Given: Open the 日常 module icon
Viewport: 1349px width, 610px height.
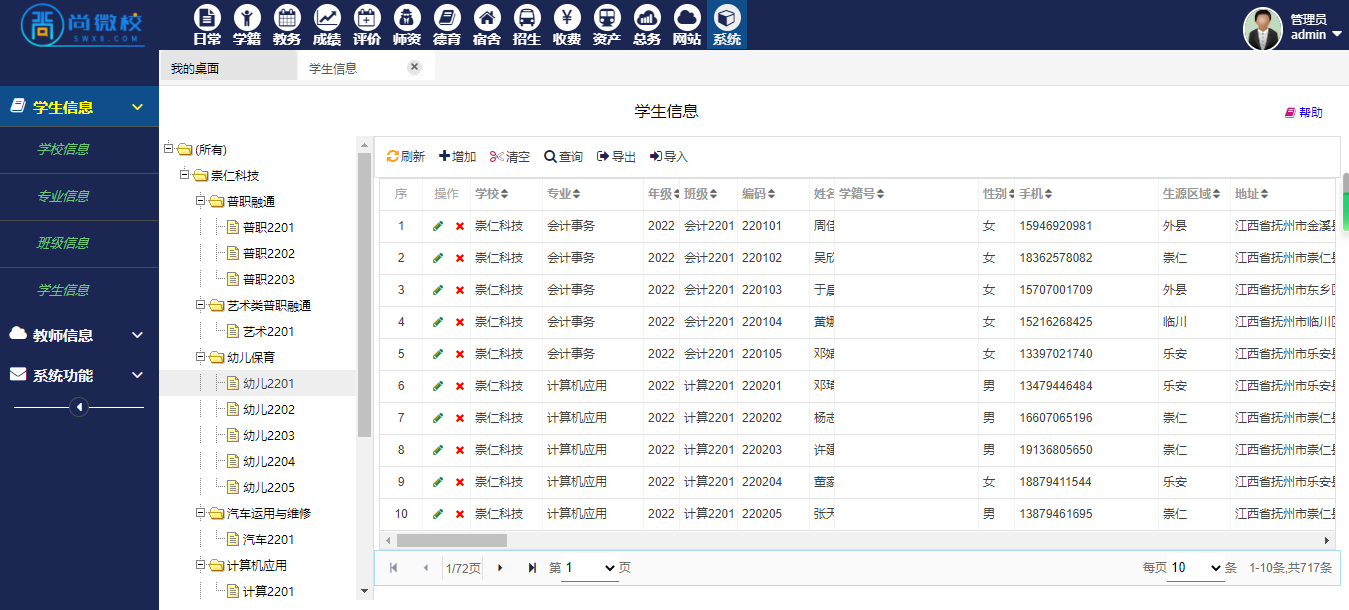Looking at the screenshot, I should coord(207,25).
